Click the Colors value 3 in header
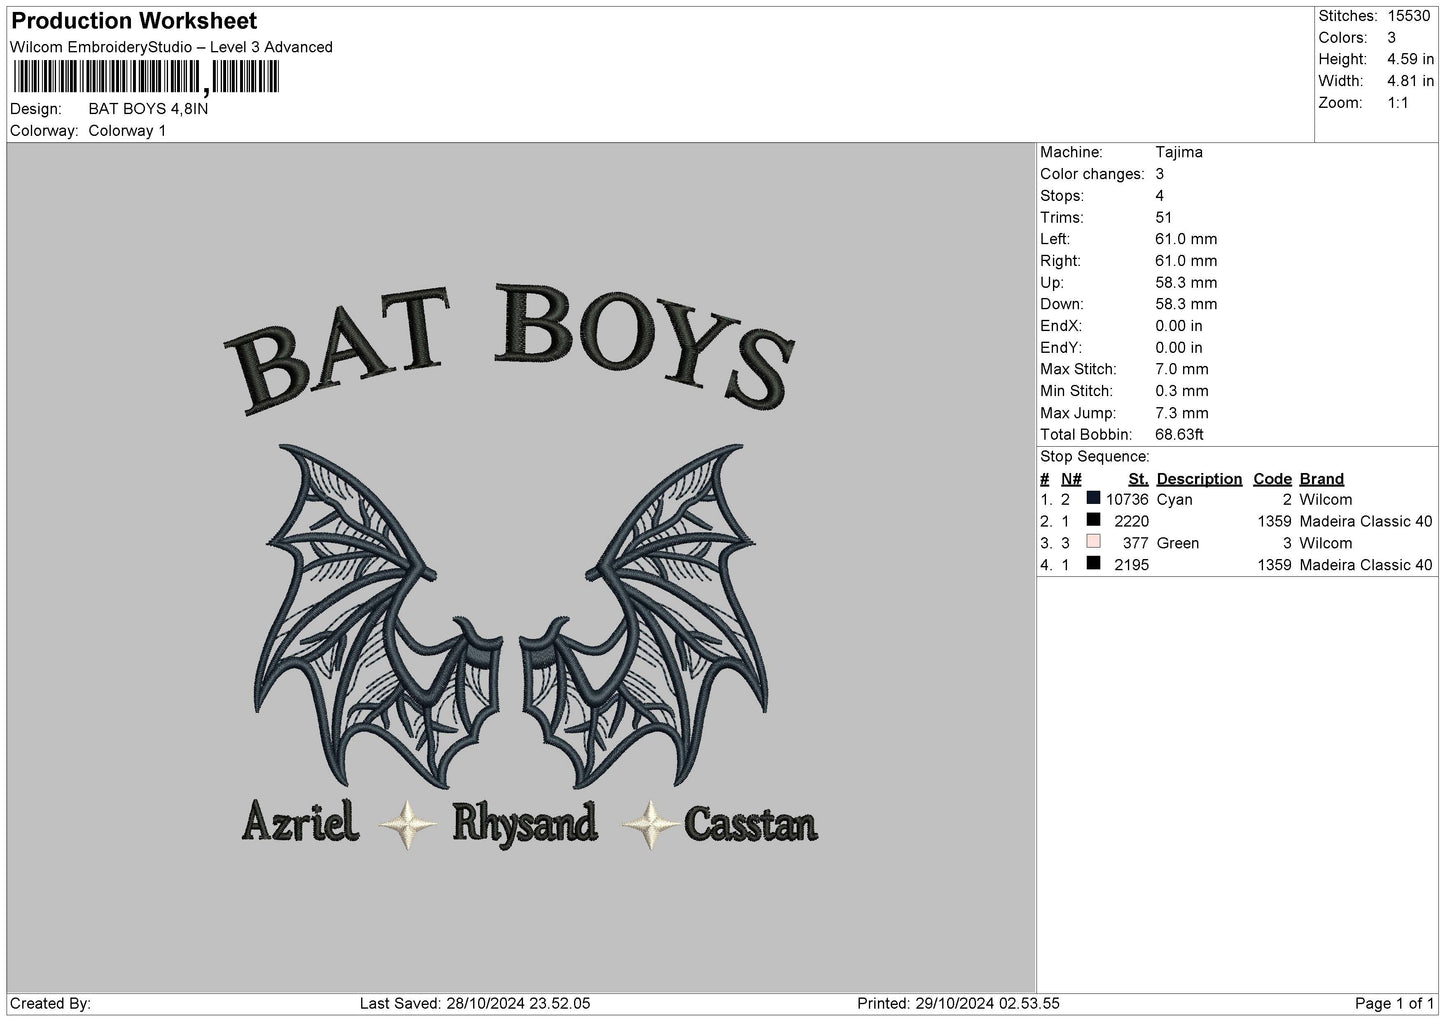 tap(1391, 38)
